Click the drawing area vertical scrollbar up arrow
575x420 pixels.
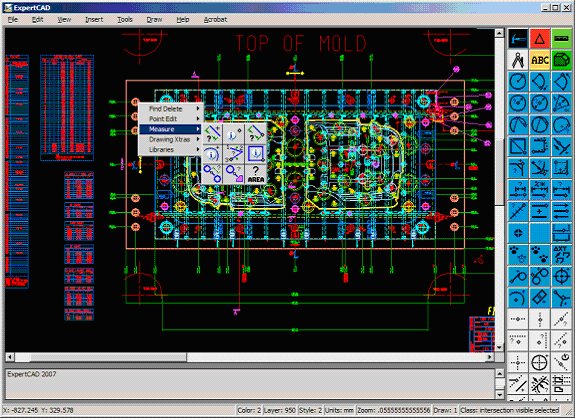pyautogui.click(x=499, y=33)
